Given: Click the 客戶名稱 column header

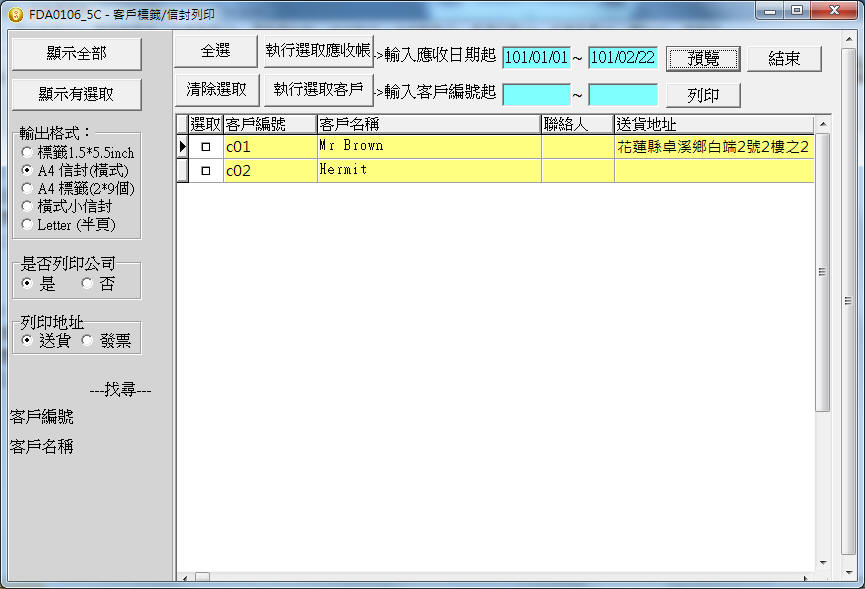Looking at the screenshot, I should [x=429, y=125].
